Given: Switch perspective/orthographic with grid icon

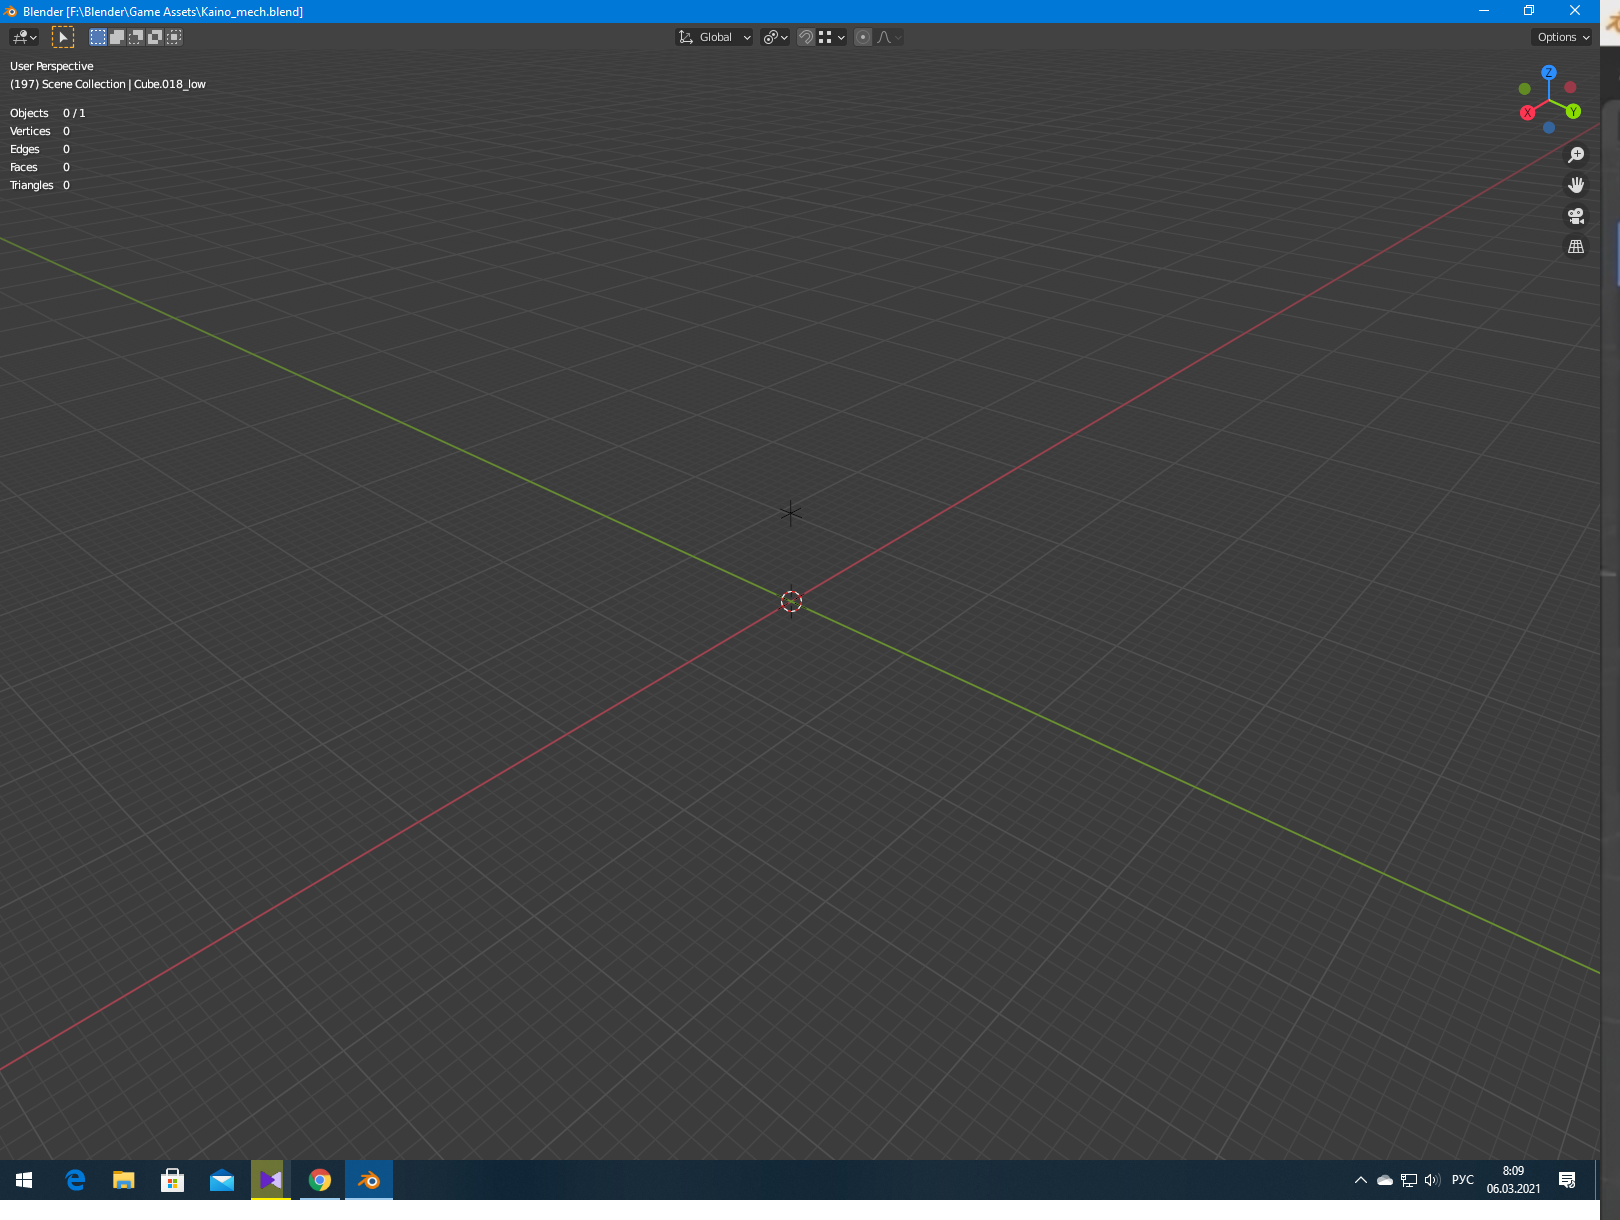Looking at the screenshot, I should (x=1576, y=246).
